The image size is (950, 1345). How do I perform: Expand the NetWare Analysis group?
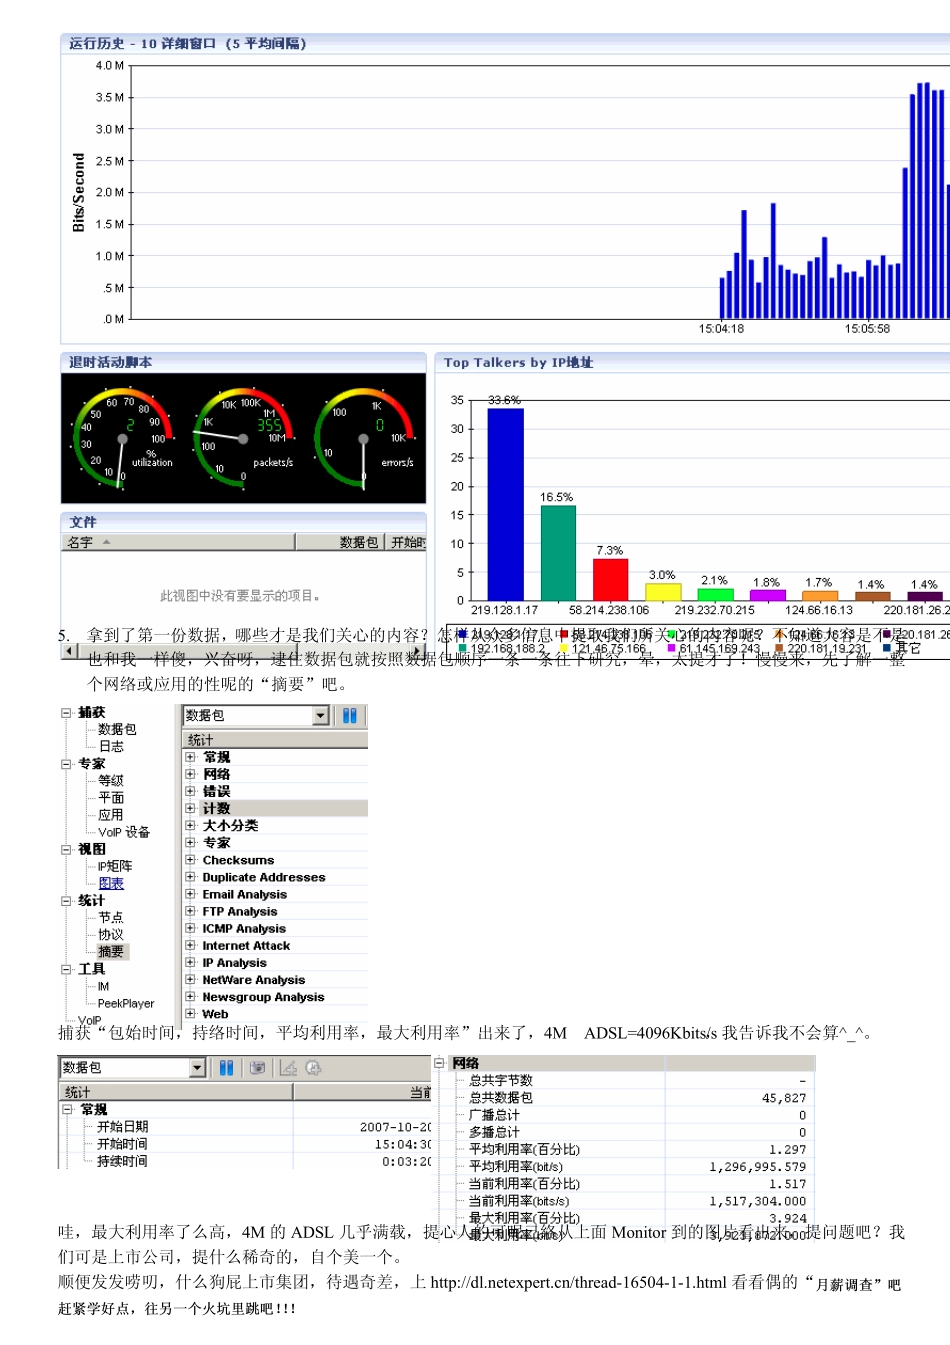click(x=190, y=980)
